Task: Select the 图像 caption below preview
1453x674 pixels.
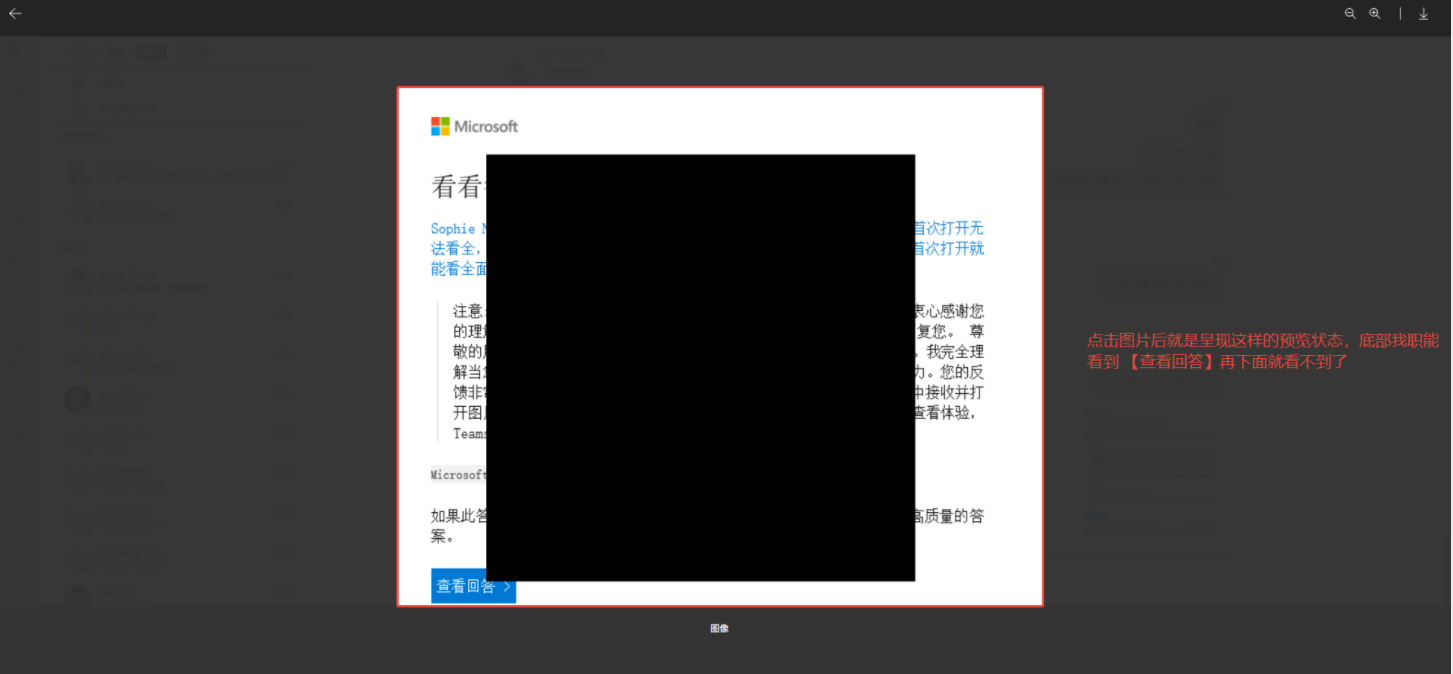Action: coord(720,628)
